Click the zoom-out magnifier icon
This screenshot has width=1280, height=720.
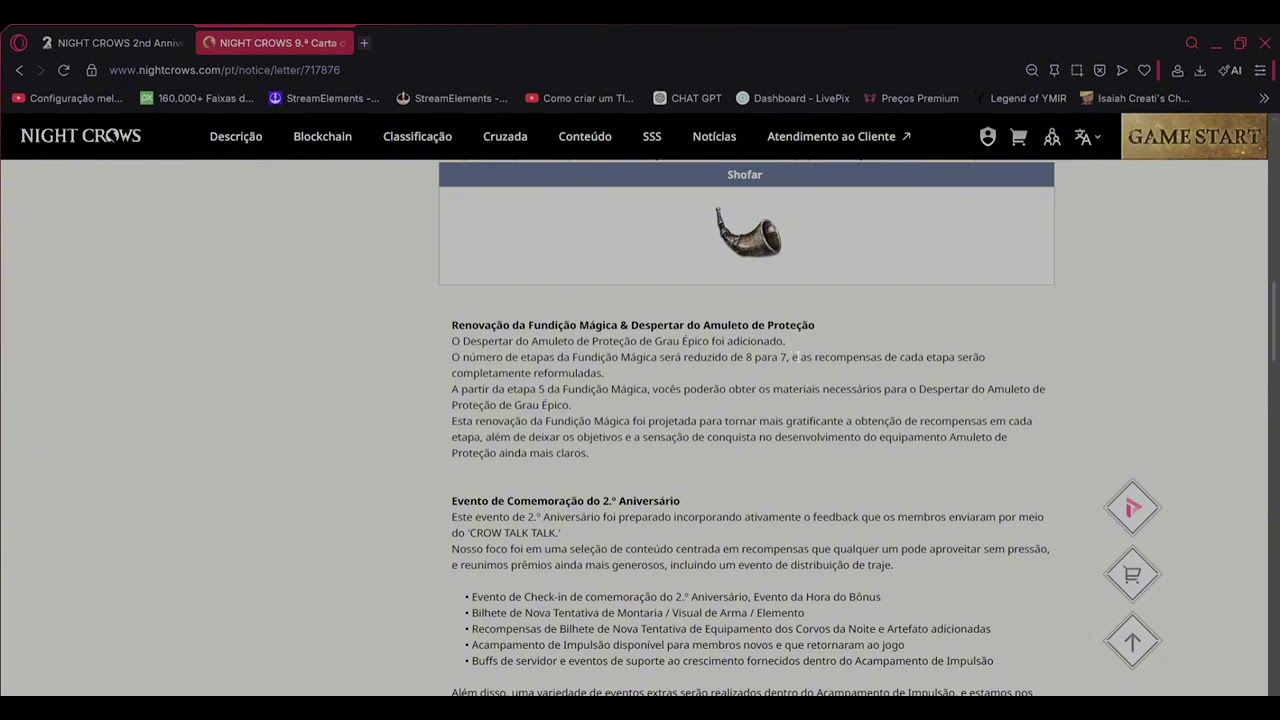coord(1032,70)
